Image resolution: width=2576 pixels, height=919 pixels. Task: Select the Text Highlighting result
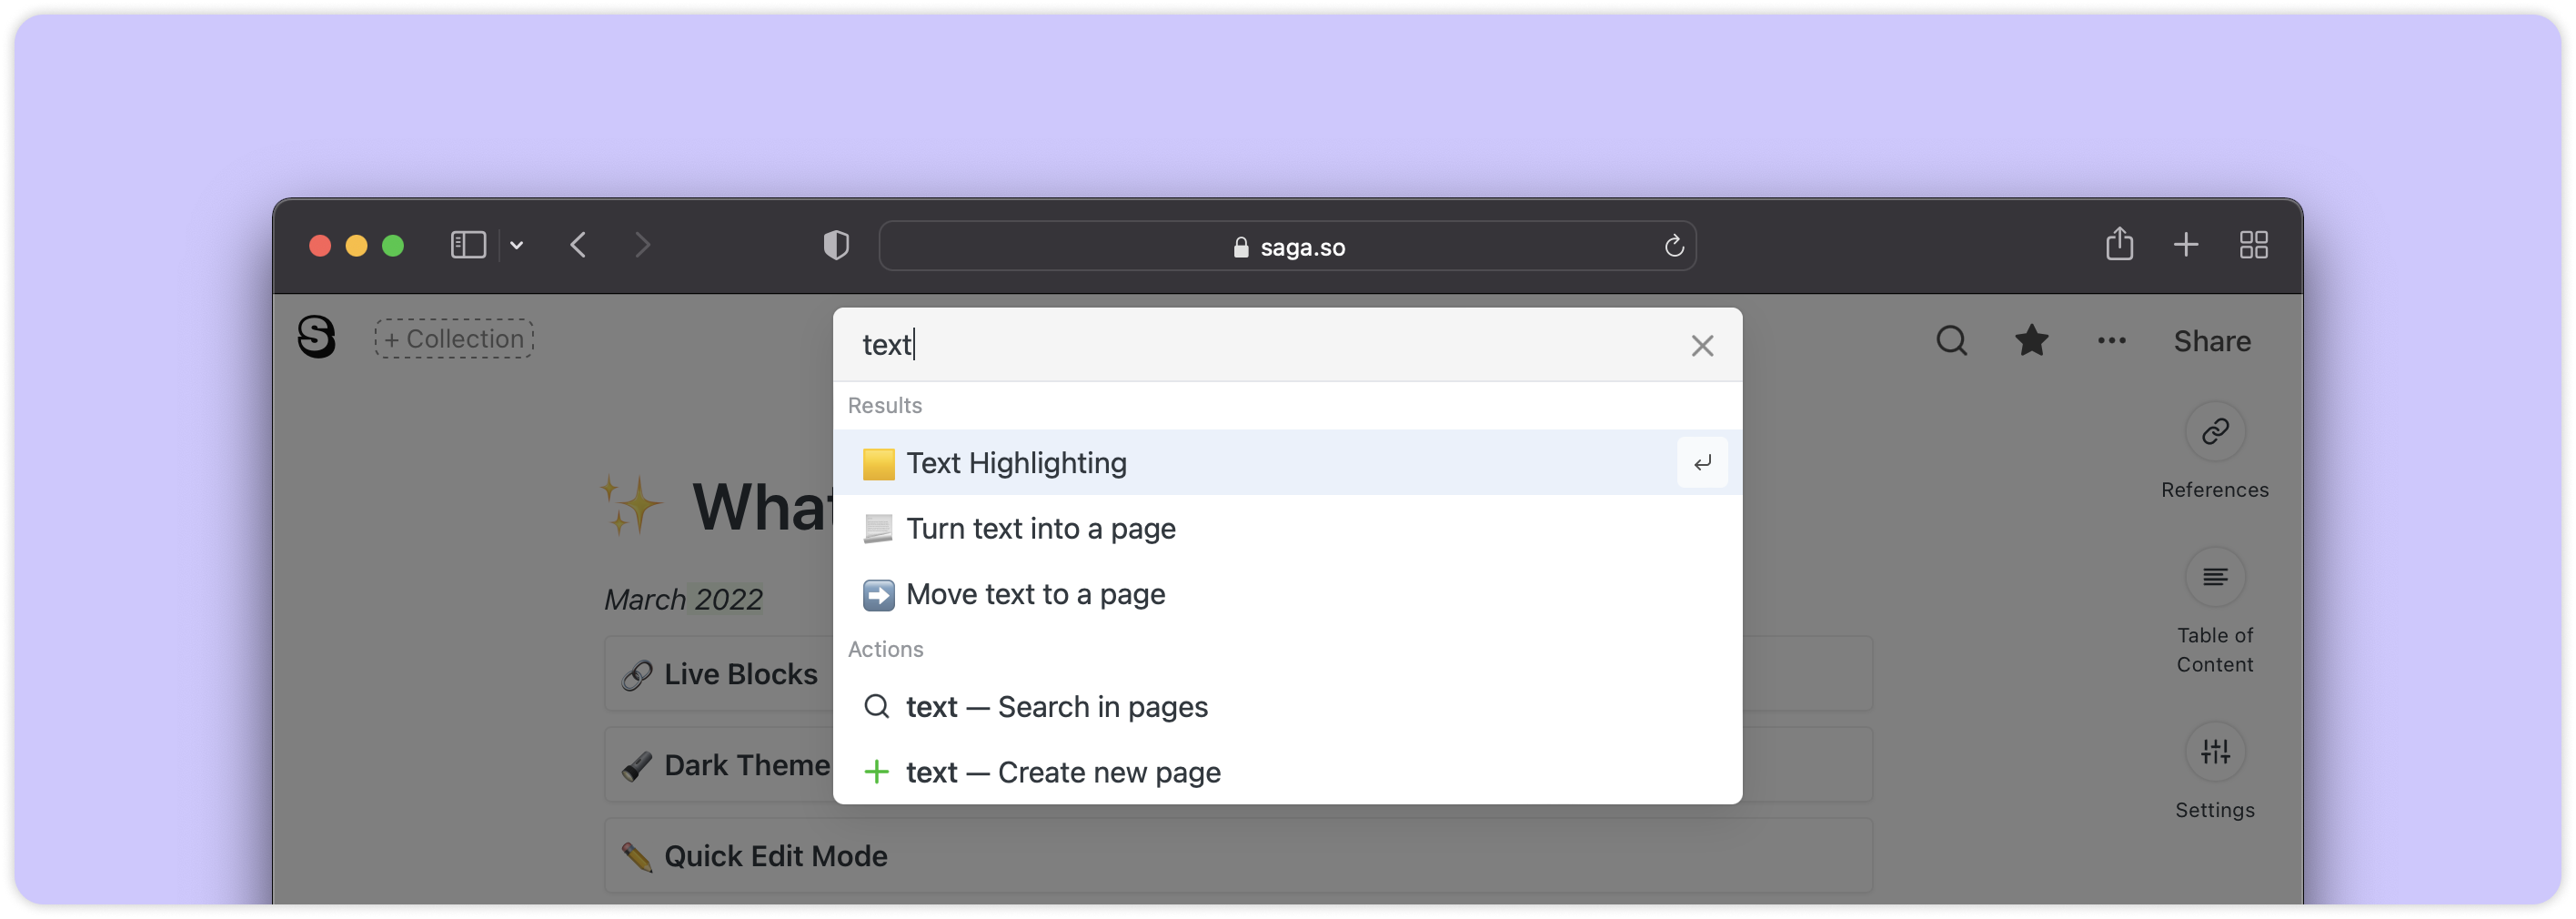click(1016, 463)
